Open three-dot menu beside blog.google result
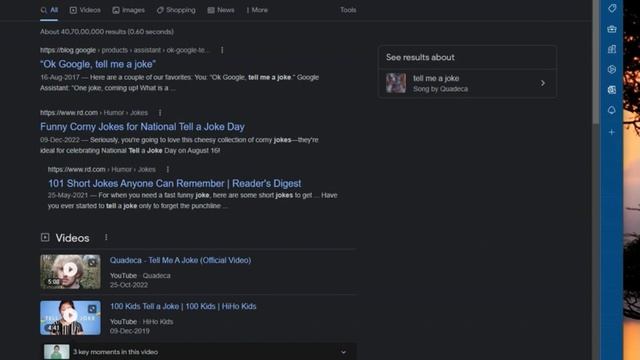The width and height of the screenshot is (640, 360). click(x=222, y=50)
